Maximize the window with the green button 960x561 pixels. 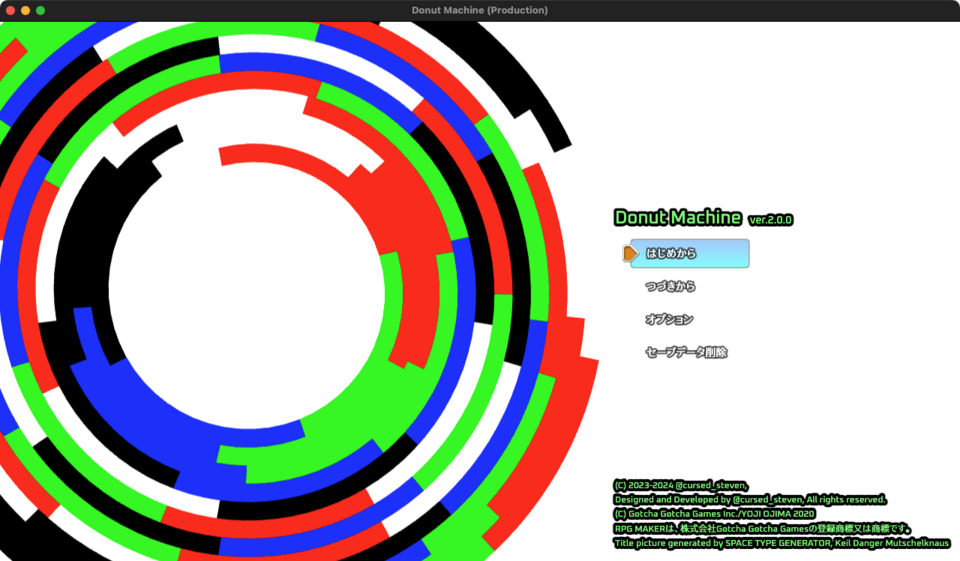[40, 10]
